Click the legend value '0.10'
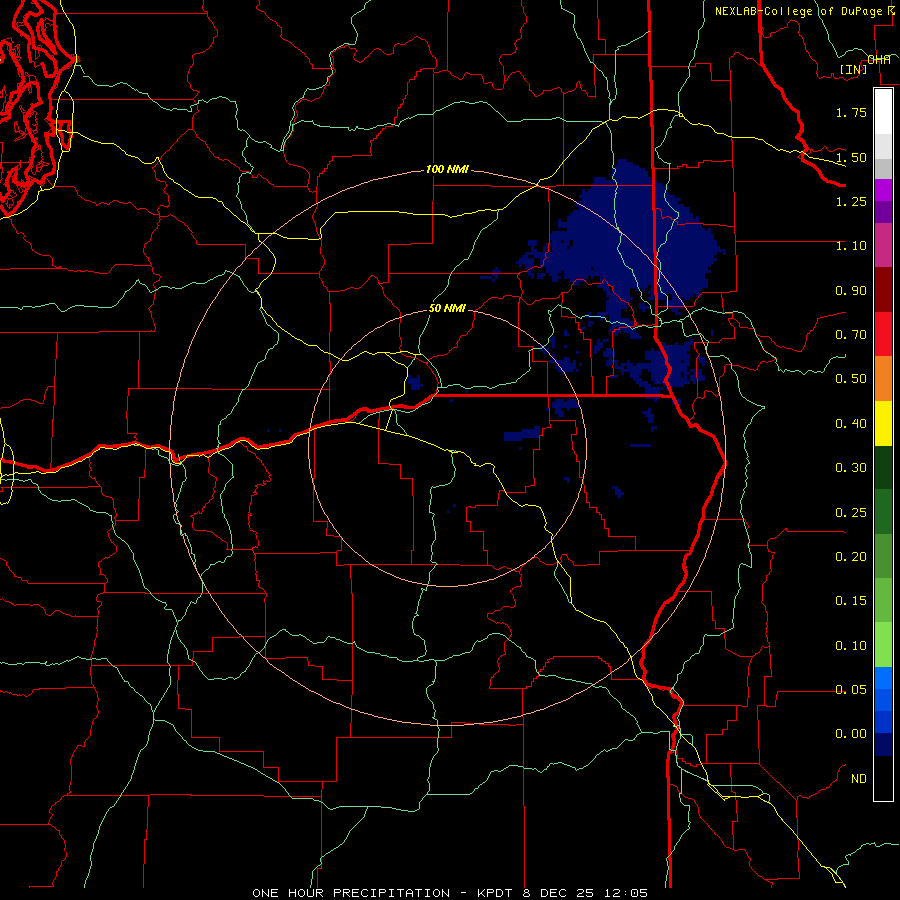This screenshot has height=900, width=900. coord(851,646)
